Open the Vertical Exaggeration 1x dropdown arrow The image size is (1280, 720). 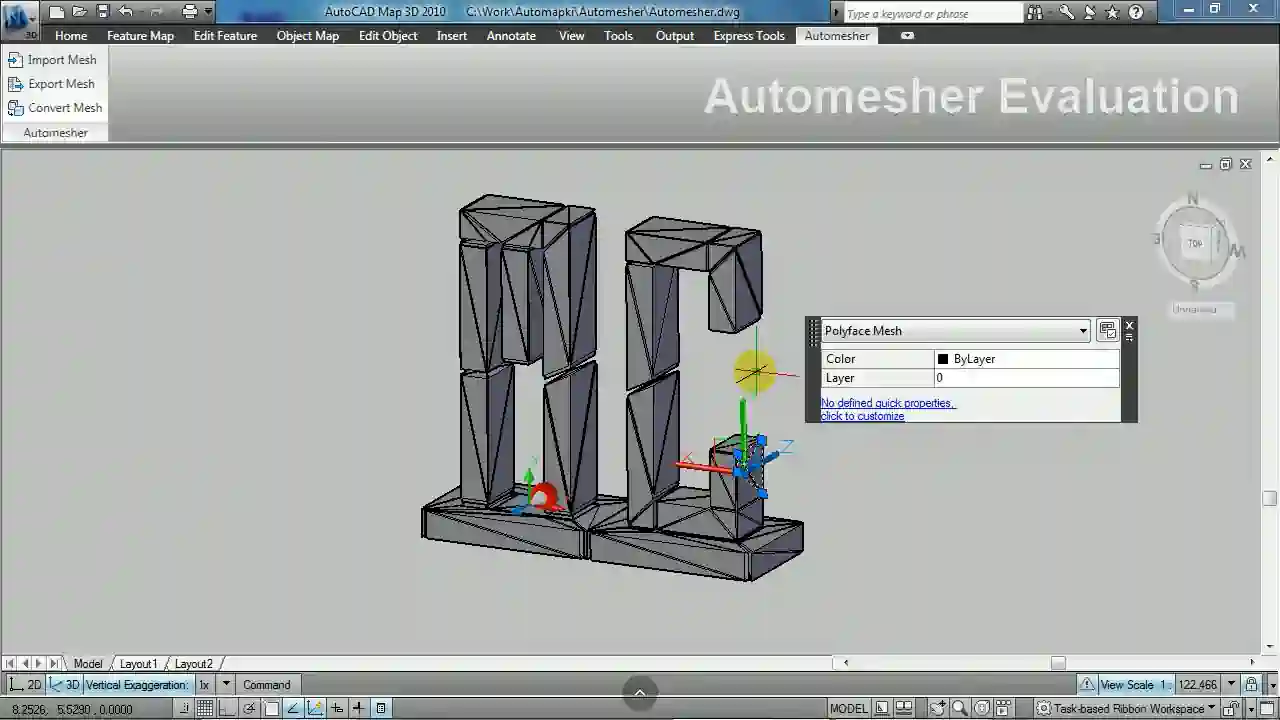point(226,685)
